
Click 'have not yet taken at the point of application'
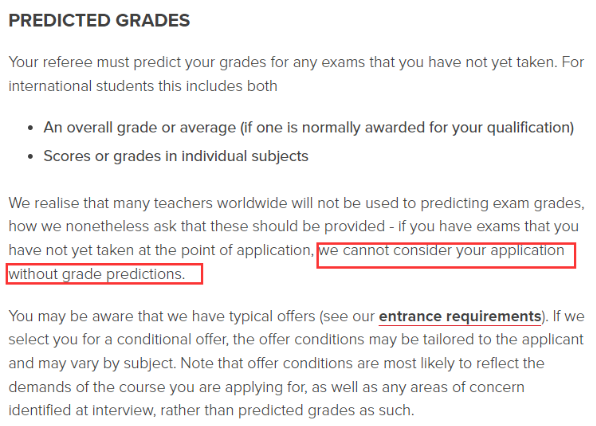click(x=161, y=250)
